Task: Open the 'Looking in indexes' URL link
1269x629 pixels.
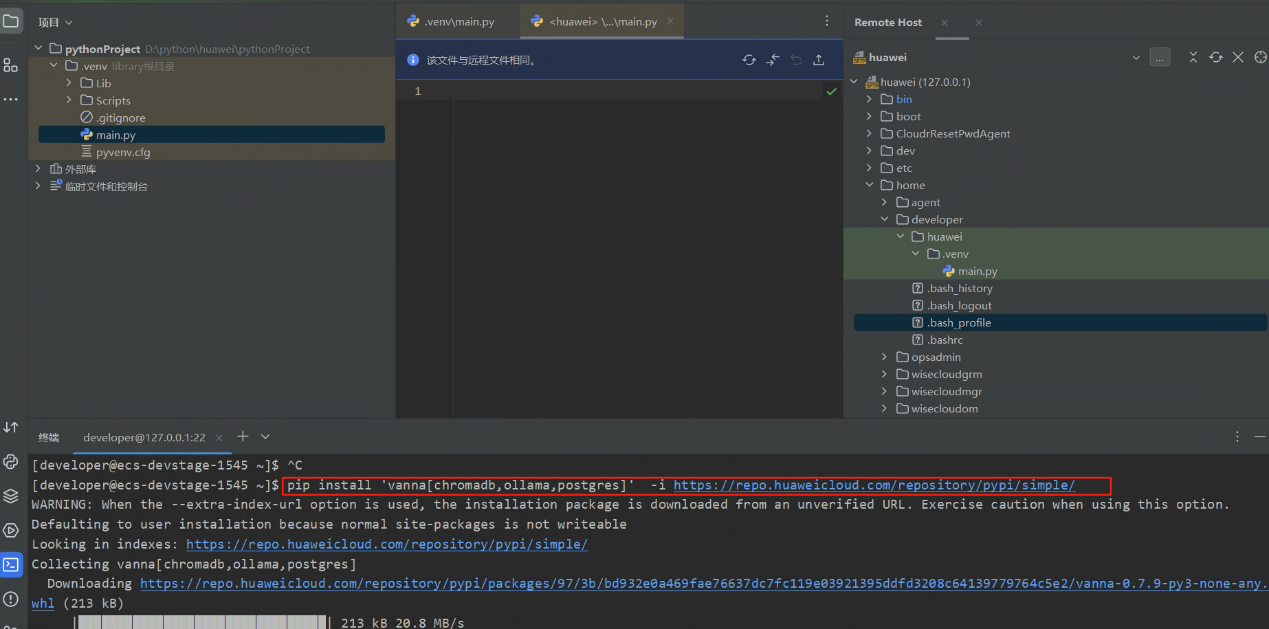Action: [x=387, y=544]
